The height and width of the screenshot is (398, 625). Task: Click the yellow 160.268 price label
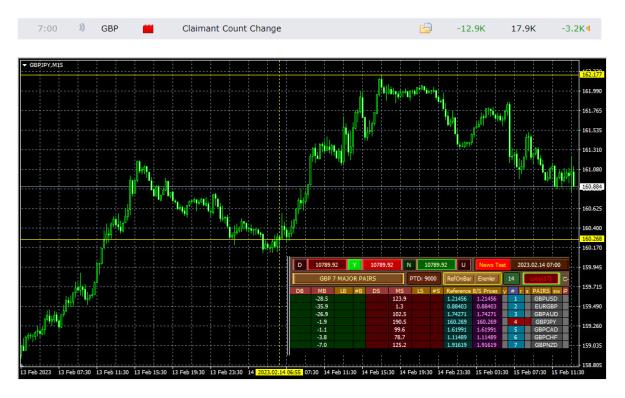pos(592,239)
